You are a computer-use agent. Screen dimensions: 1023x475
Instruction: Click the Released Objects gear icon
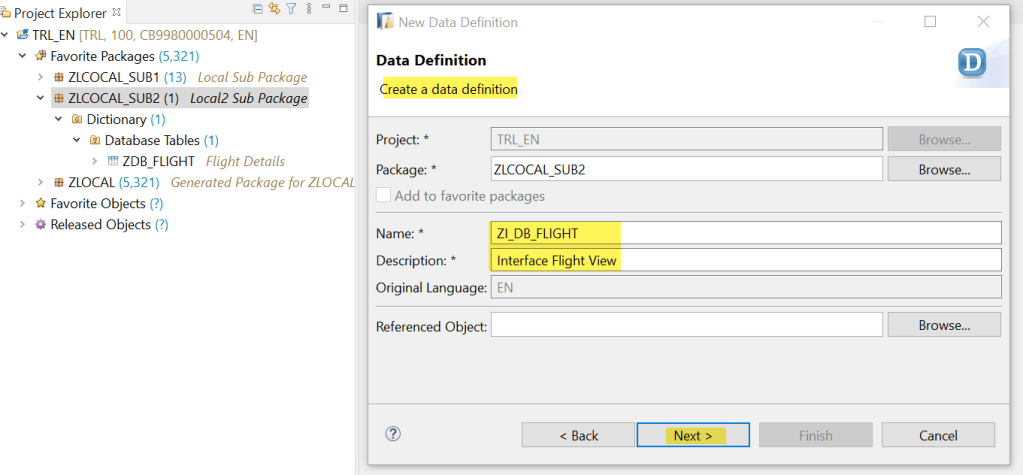point(41,225)
